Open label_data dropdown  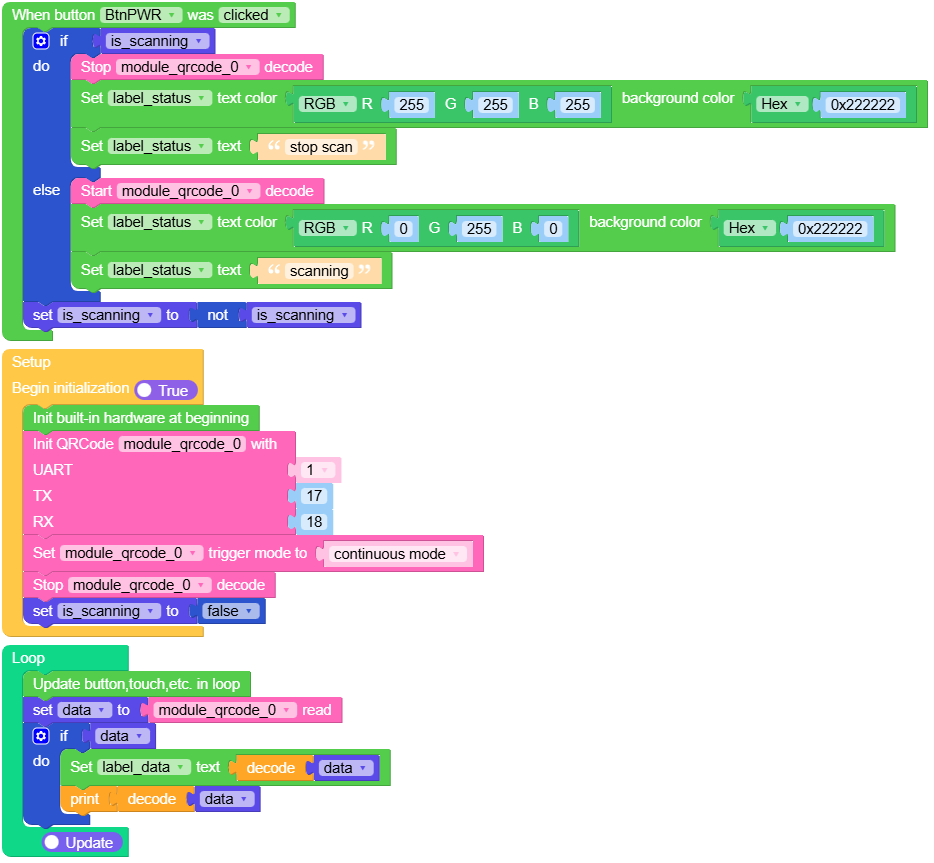coord(144,767)
